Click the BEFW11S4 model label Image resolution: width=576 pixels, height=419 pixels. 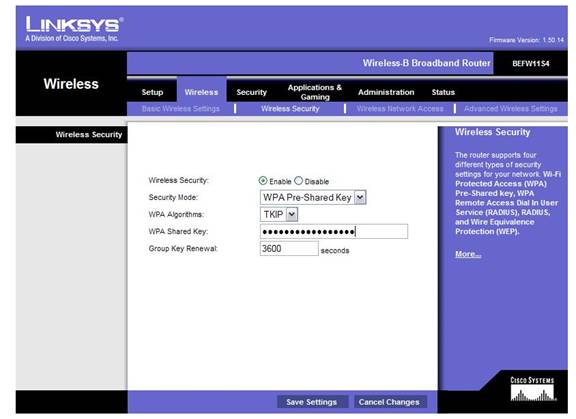(531, 64)
